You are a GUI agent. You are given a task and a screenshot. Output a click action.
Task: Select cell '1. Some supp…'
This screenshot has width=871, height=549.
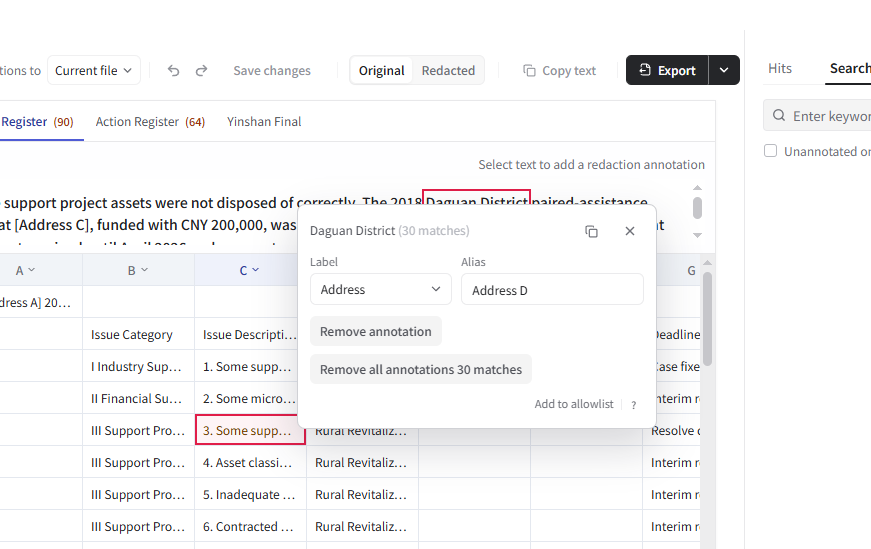pyautogui.click(x=247, y=366)
